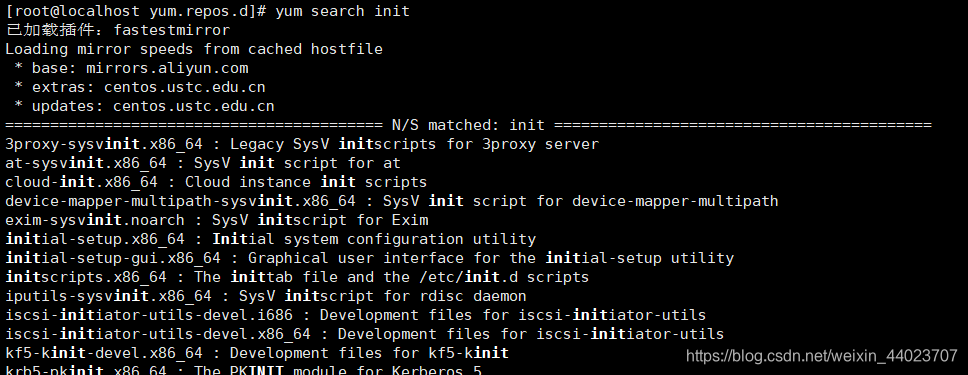
Task: Click the 'initial-setup-gui.x86_64' package name
Action: click(113, 258)
